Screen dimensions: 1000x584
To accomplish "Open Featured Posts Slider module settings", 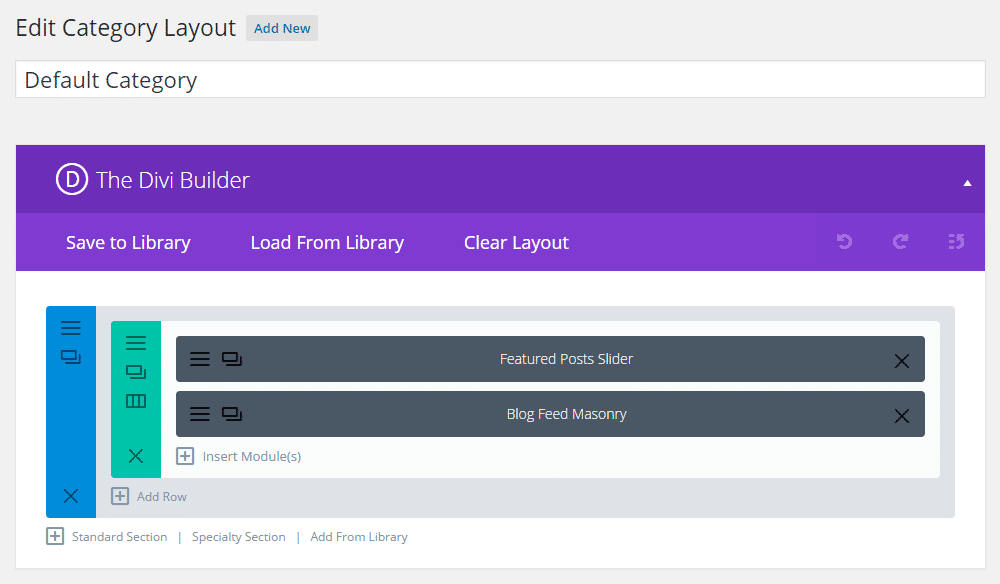I will coord(200,359).
